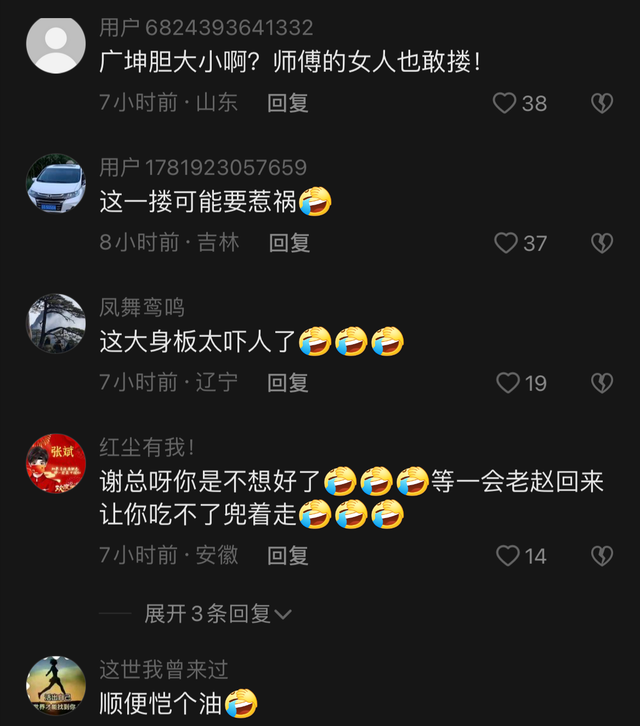Dislike the comment from 山东 user
This screenshot has width=640, height=726.
point(602,103)
